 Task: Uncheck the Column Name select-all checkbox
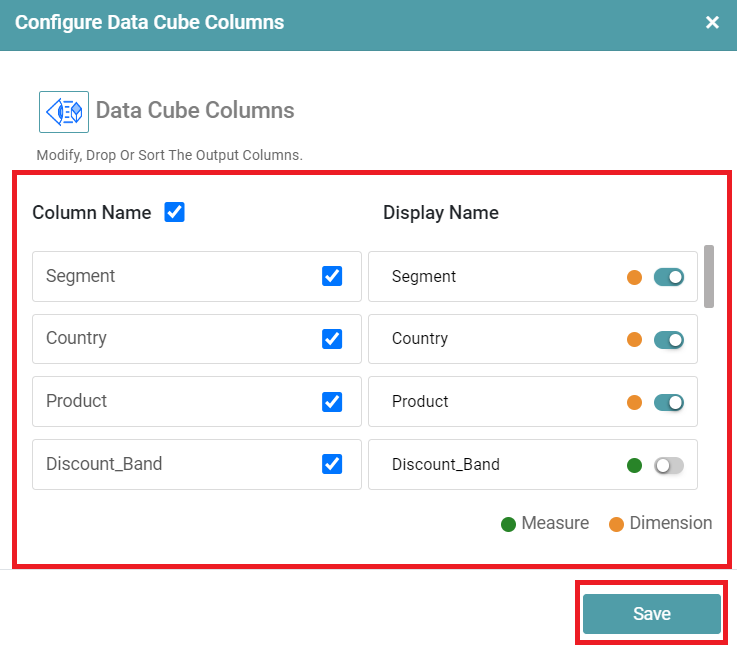(x=175, y=212)
